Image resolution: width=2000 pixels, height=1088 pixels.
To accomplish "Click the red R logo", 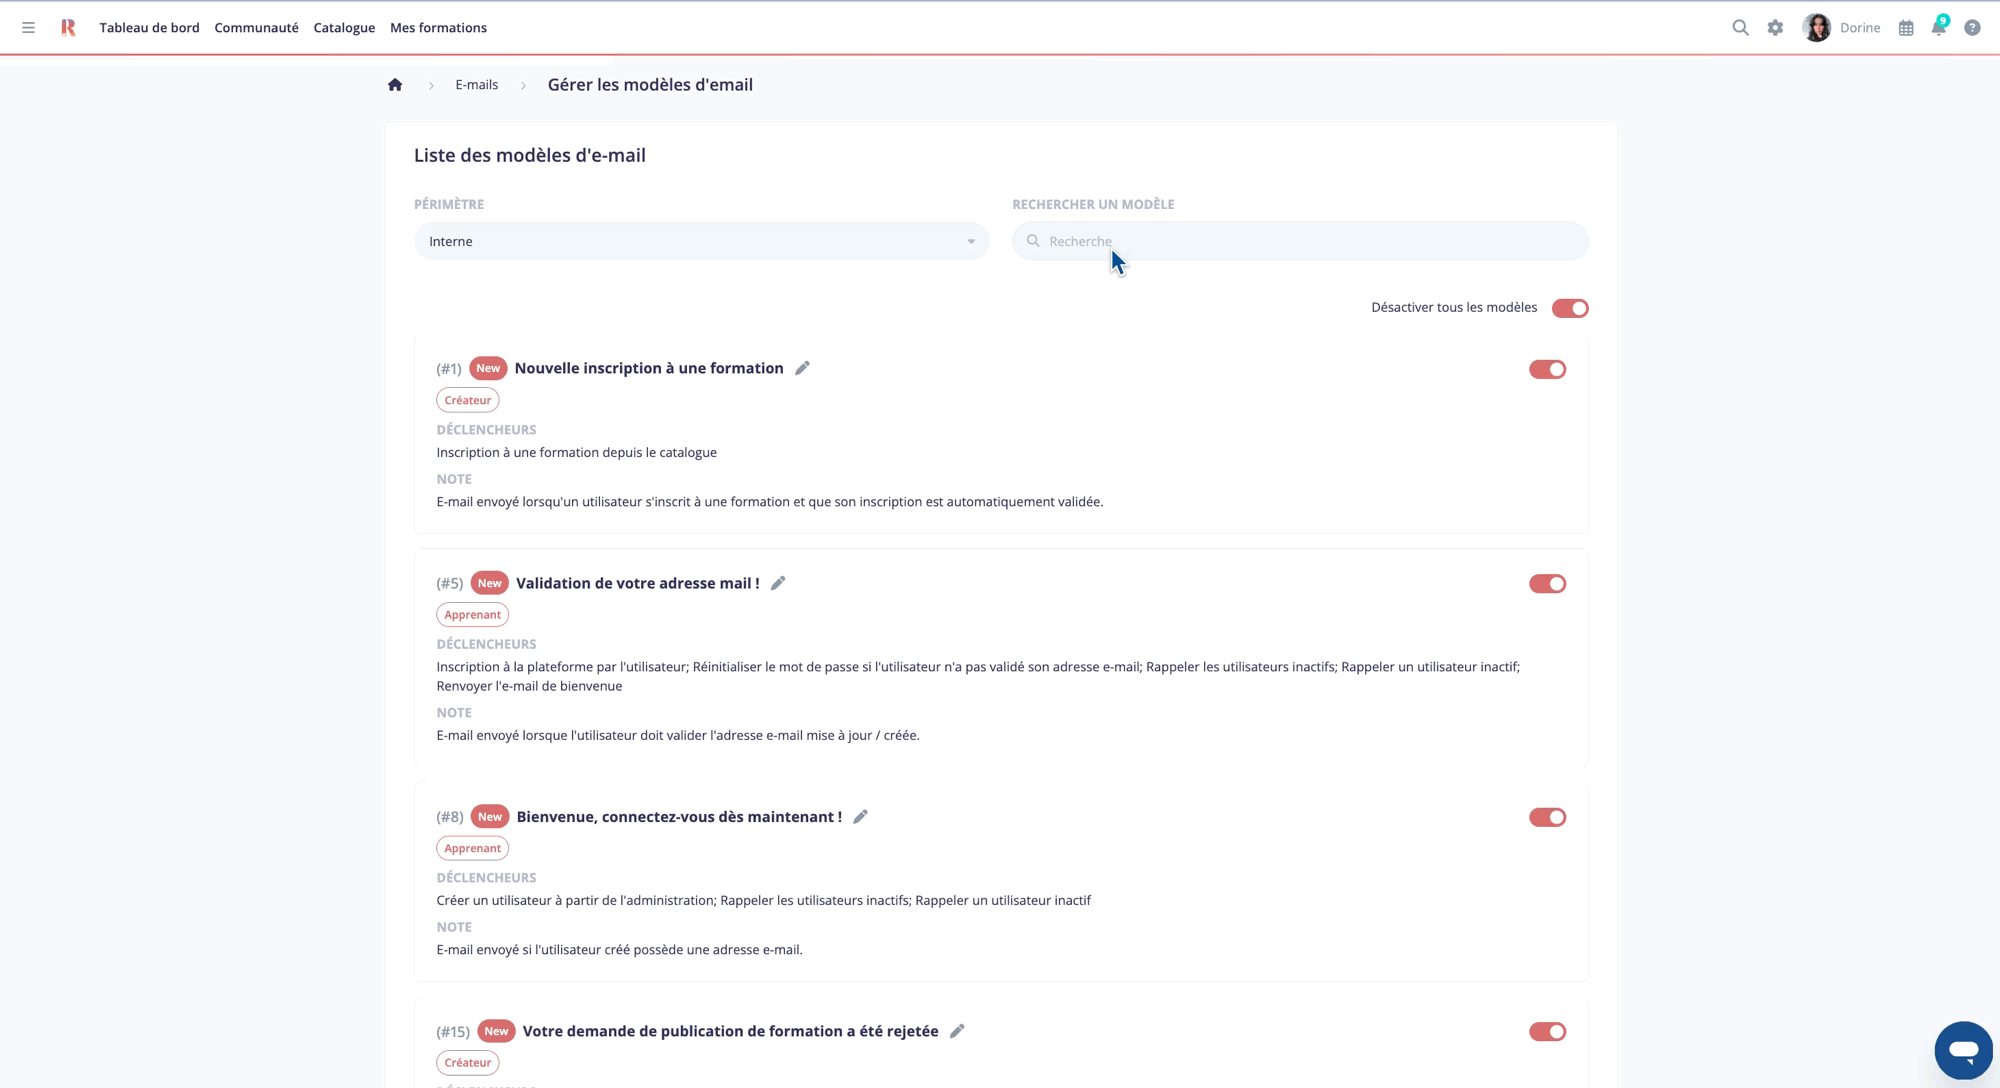I will coord(68,28).
